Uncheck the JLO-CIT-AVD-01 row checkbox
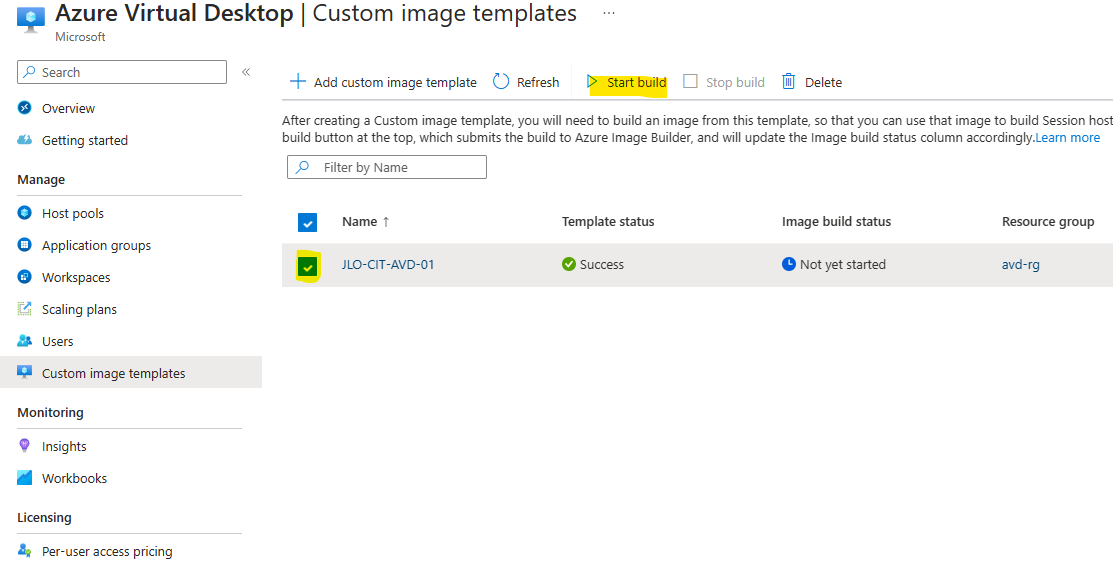Image resolution: width=1113 pixels, height=582 pixels. coord(307,267)
